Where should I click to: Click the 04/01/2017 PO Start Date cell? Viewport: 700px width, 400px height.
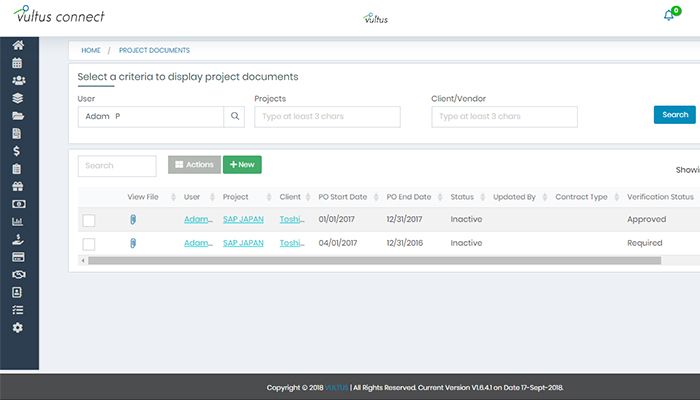coord(338,243)
